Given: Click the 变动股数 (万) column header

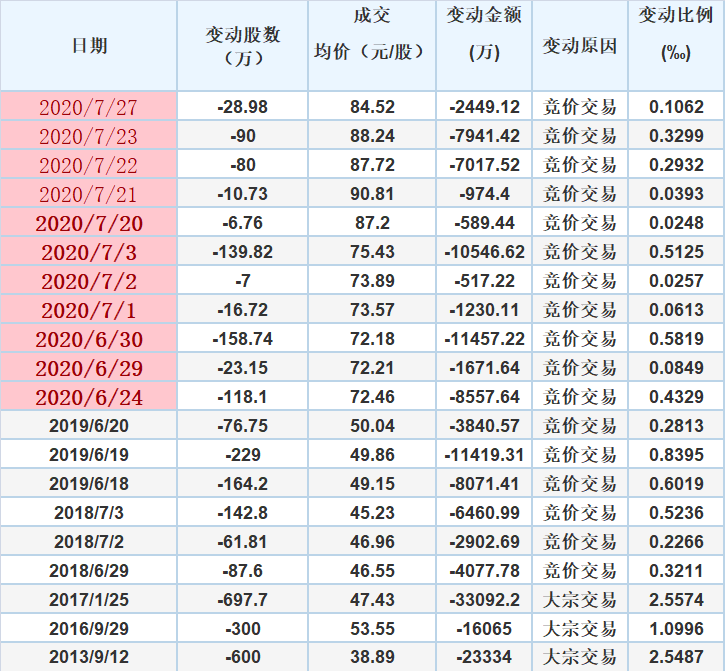Looking at the screenshot, I should pos(243,46).
